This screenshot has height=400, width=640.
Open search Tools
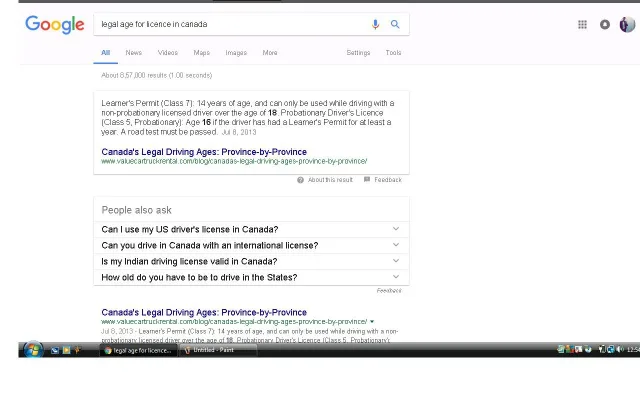[393, 53]
